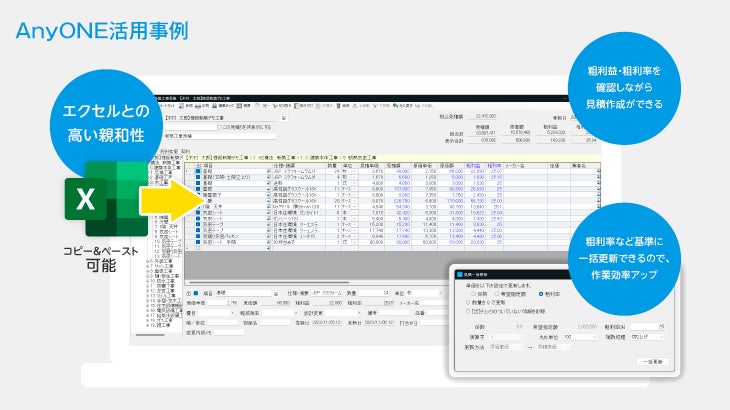Click the 項目 column header
Image resolution: width=730 pixels, height=410 pixels.
click(236, 166)
